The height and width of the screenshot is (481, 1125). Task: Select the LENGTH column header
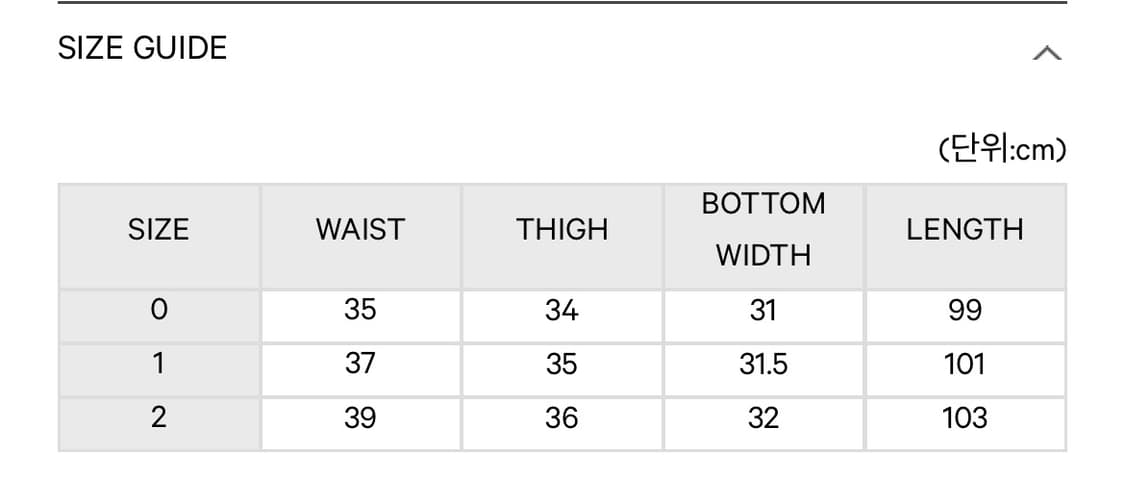tap(965, 230)
